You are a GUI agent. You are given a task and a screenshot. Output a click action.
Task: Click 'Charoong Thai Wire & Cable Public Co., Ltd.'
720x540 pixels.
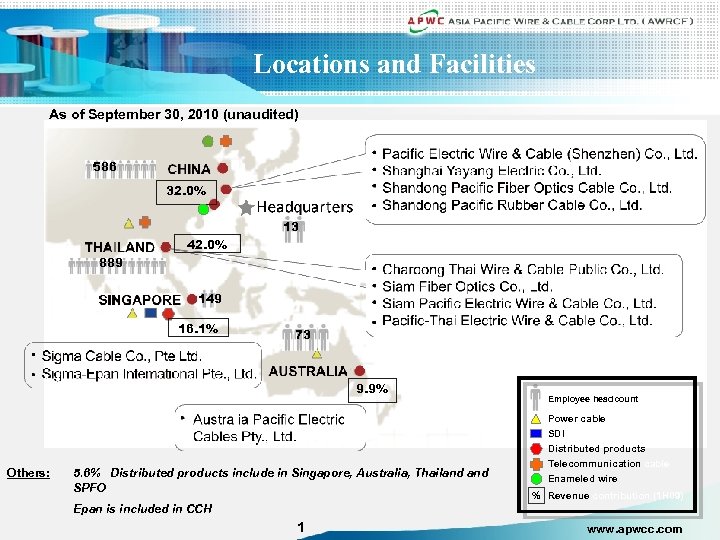[523, 269]
